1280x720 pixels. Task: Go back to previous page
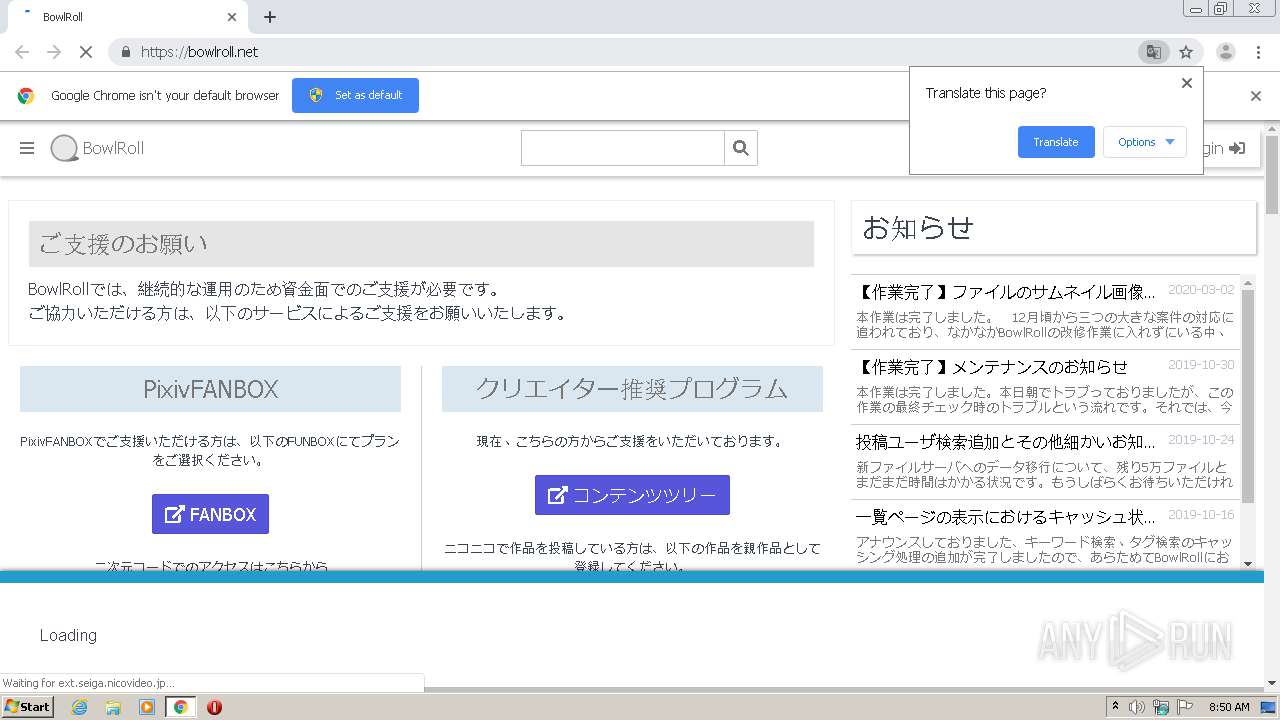pyautogui.click(x=22, y=52)
